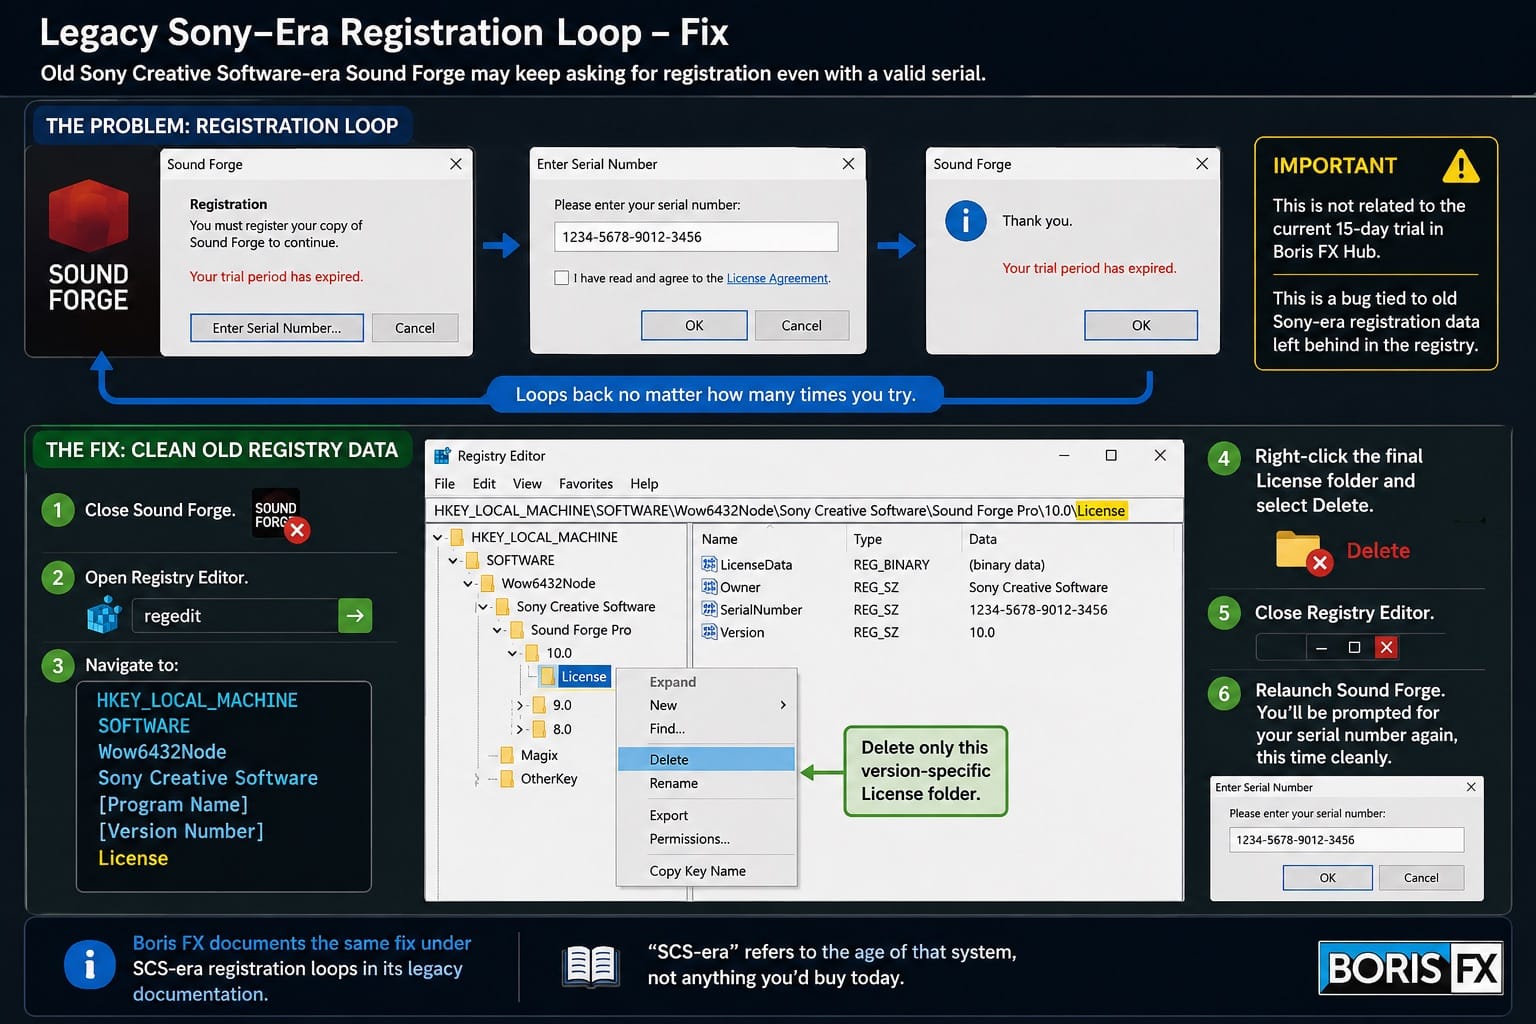The image size is (1536, 1024).
Task: Click OK in top Enter Serial Number dialog
Action: coord(694,325)
